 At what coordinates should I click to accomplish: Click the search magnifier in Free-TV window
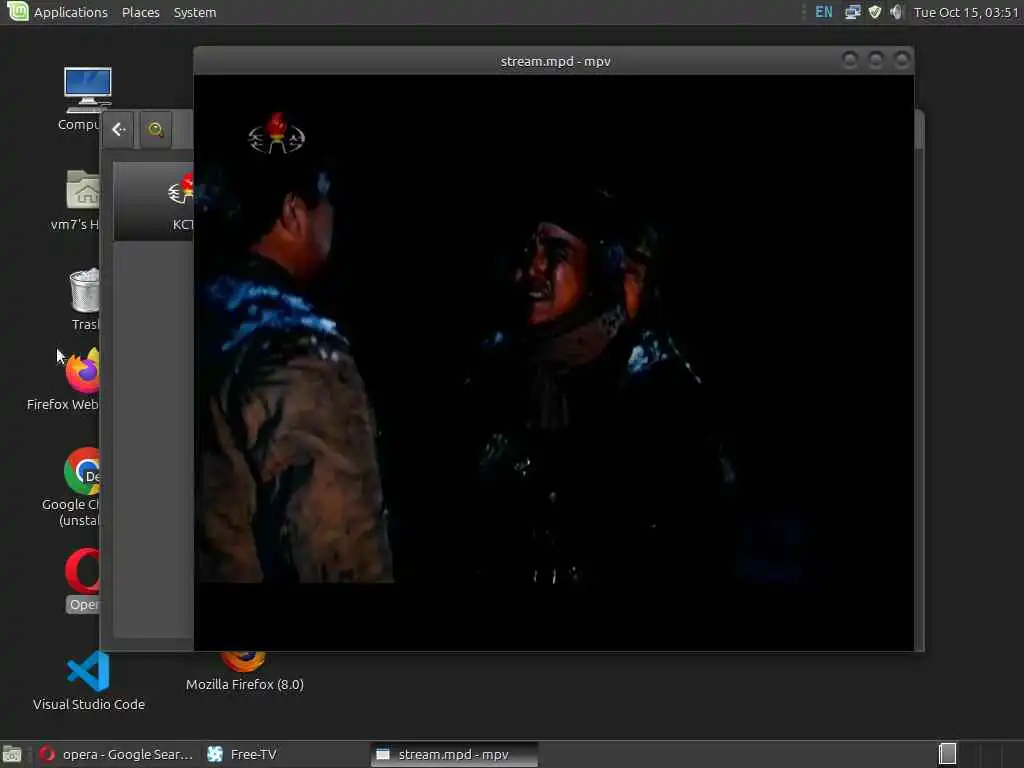click(155, 129)
